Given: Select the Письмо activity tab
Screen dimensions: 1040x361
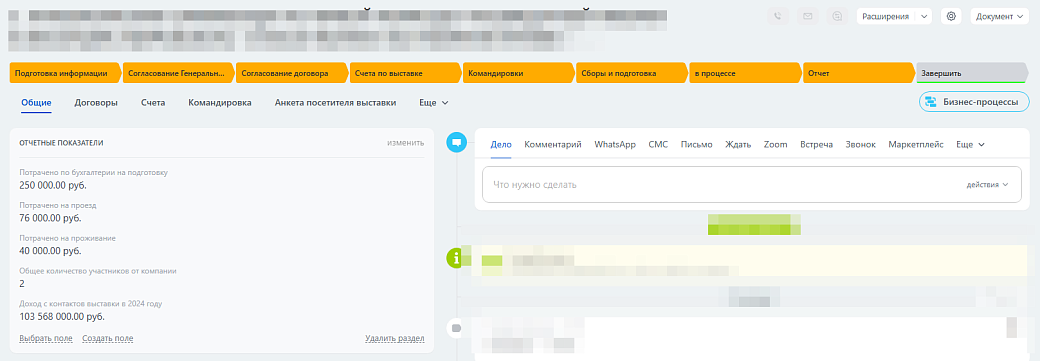Looking at the screenshot, I should (x=696, y=144).
